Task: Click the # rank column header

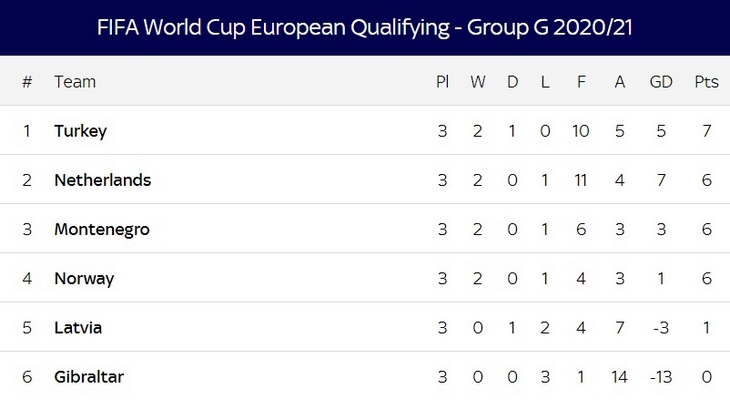Action: tap(27, 82)
